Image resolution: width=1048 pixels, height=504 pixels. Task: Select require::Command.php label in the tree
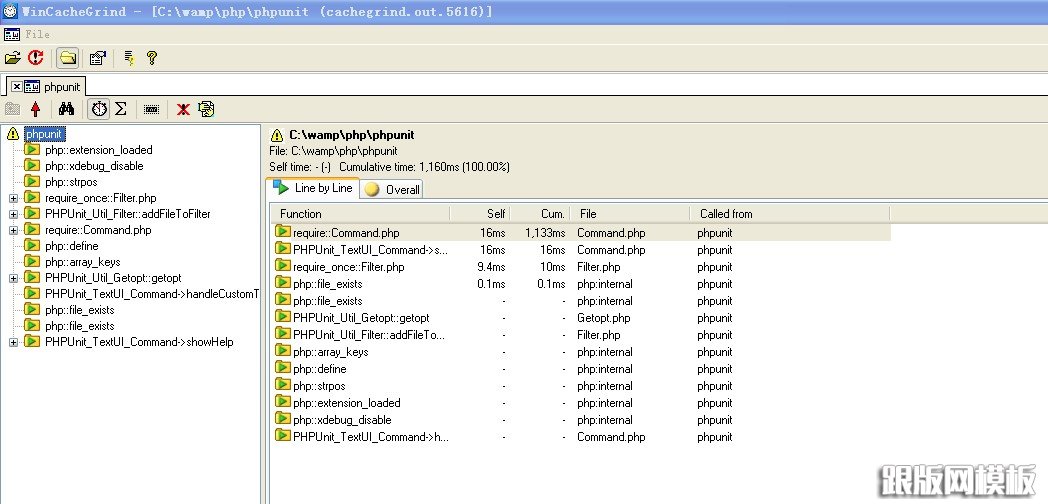click(98, 230)
